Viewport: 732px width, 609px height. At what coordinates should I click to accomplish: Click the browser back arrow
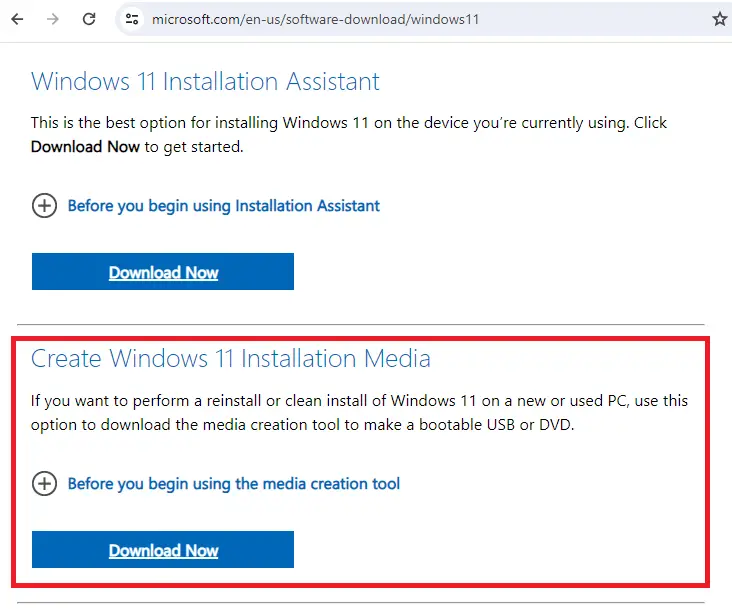click(x=17, y=19)
